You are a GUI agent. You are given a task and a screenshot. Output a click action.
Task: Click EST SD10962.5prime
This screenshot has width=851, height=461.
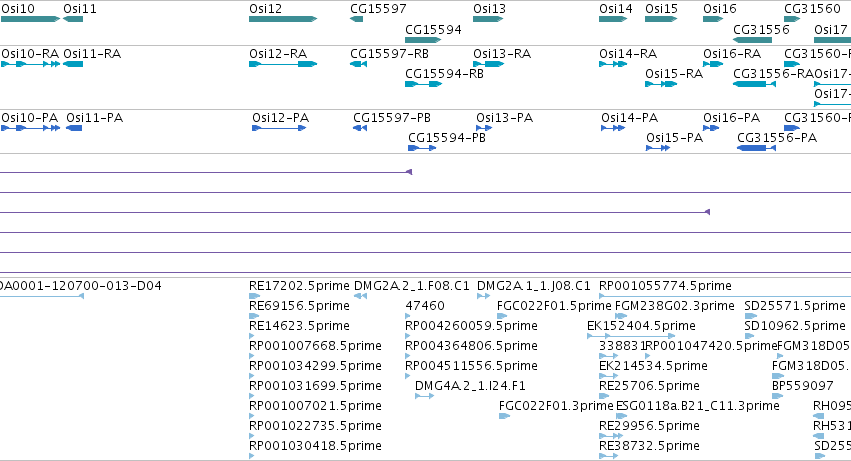tap(795, 326)
